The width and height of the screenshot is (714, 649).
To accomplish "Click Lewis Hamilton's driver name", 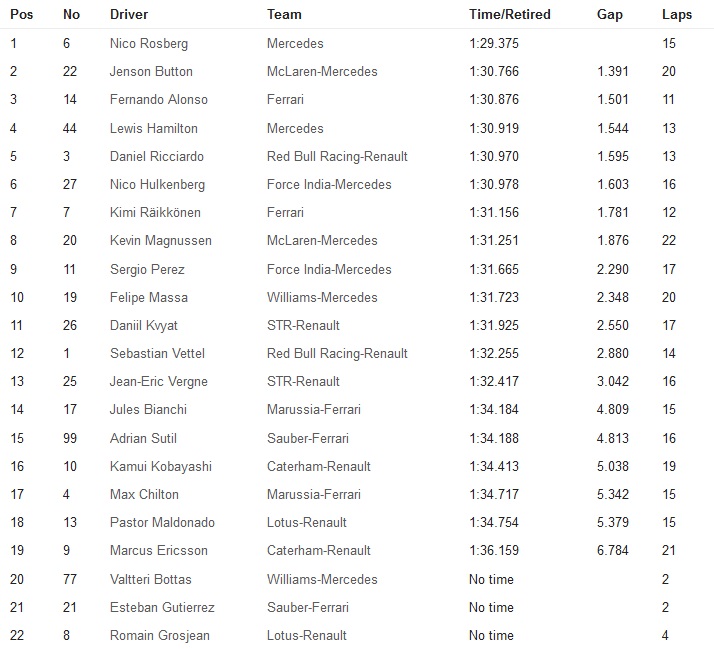I will point(154,128).
